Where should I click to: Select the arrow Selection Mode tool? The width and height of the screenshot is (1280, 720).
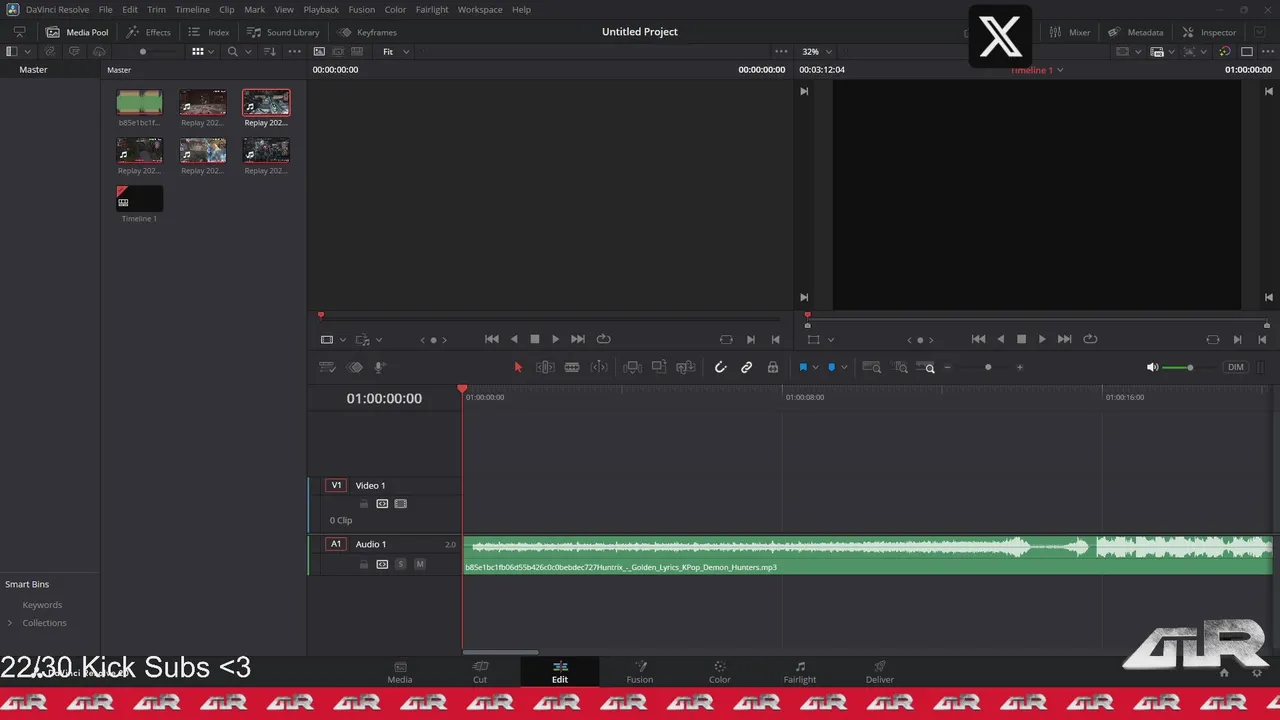[518, 367]
